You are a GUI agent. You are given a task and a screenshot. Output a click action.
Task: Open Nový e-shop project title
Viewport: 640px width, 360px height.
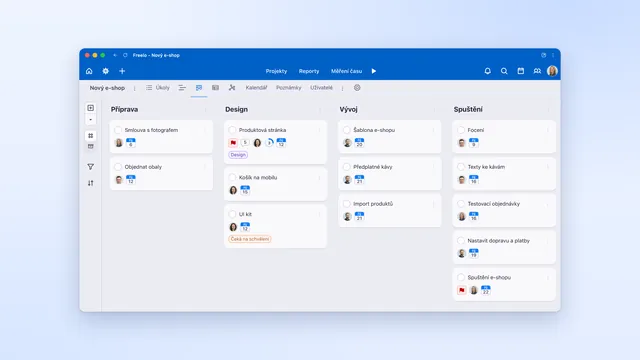coord(107,88)
